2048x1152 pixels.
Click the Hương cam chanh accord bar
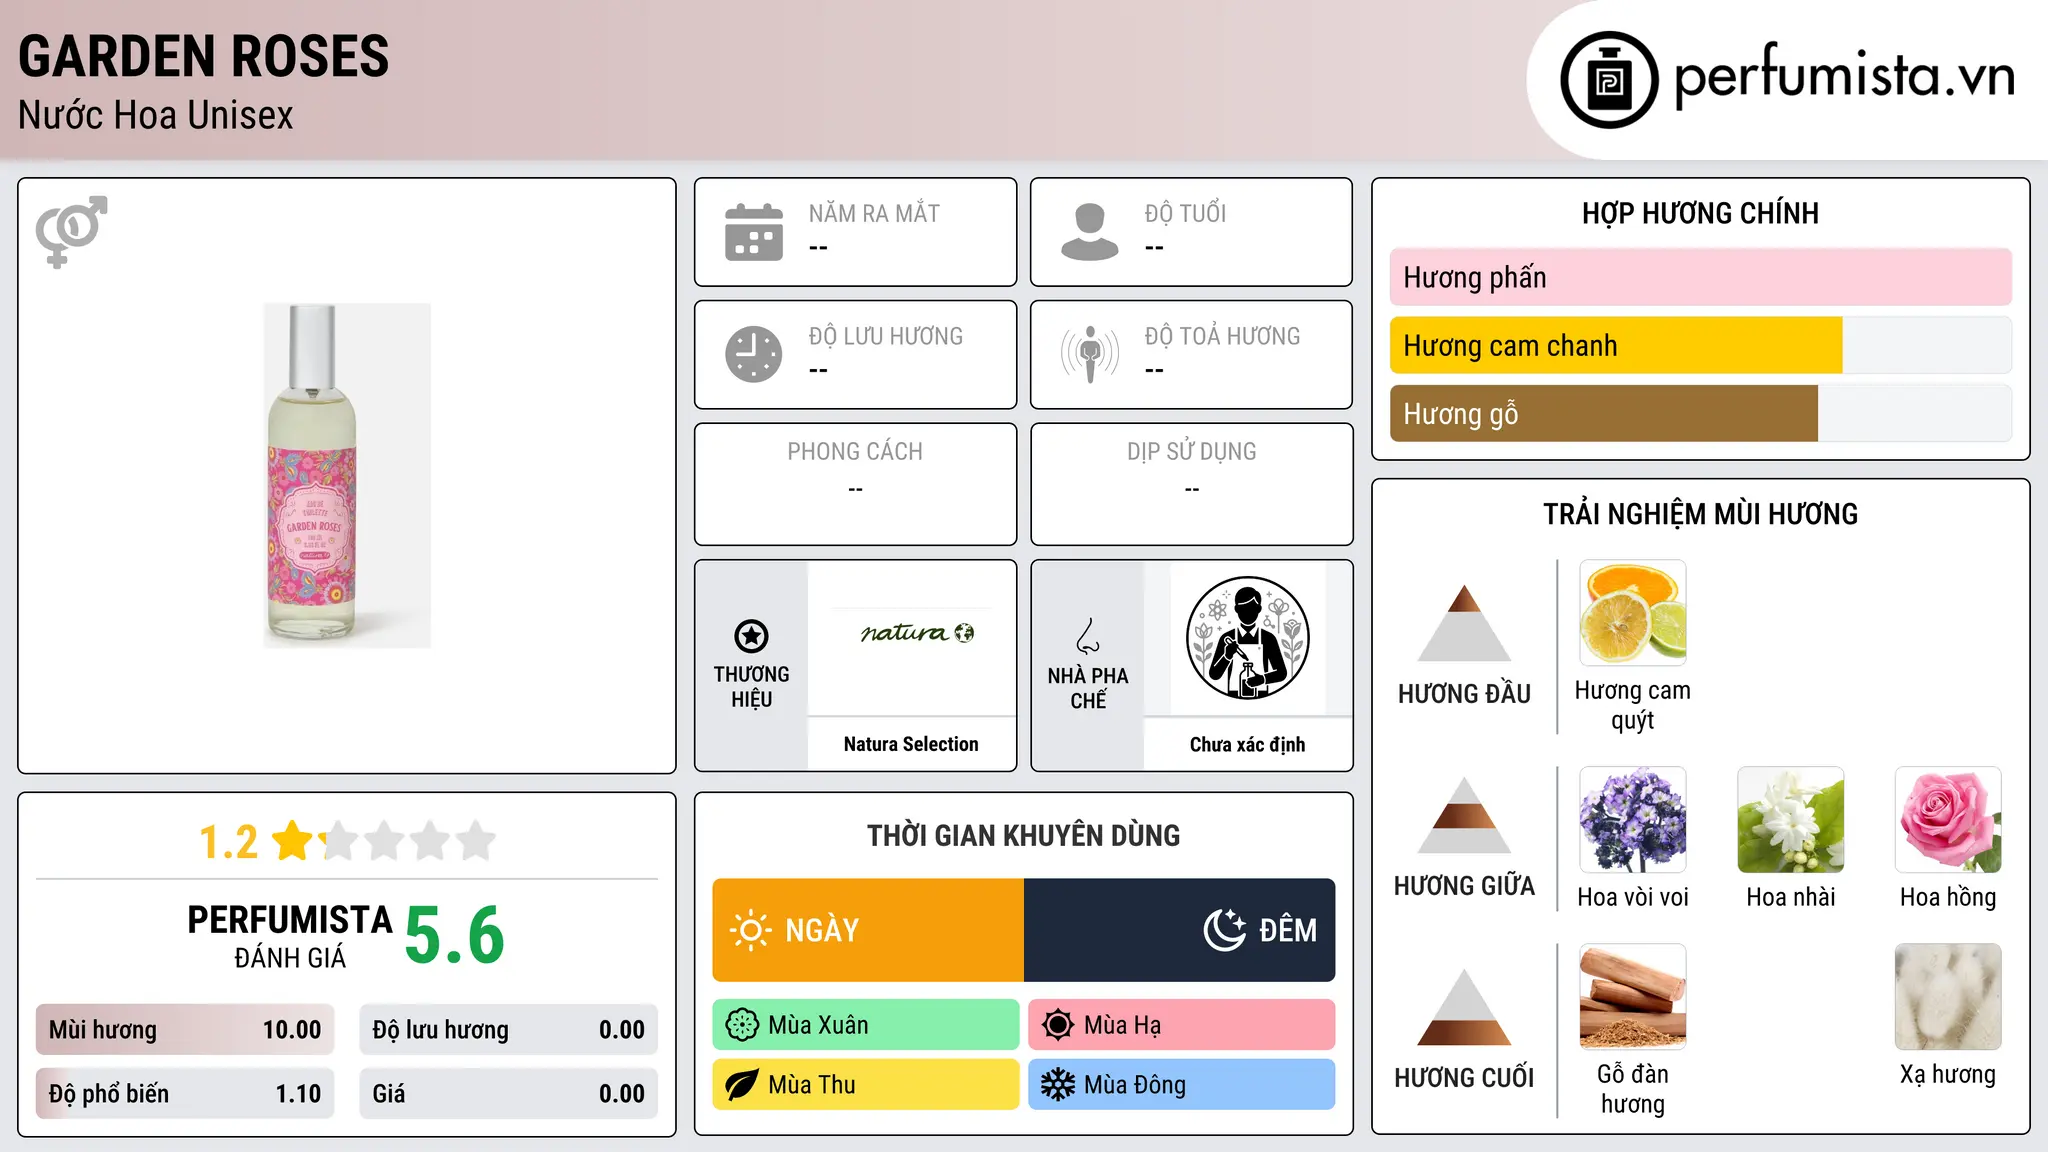tap(1701, 346)
